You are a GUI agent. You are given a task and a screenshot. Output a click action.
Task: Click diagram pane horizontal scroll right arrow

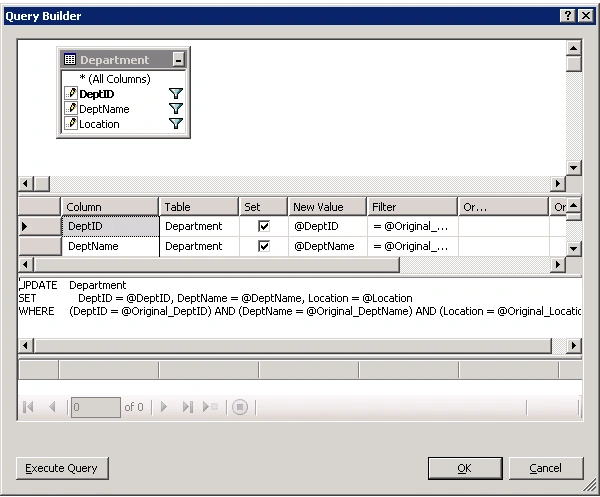[x=558, y=184]
